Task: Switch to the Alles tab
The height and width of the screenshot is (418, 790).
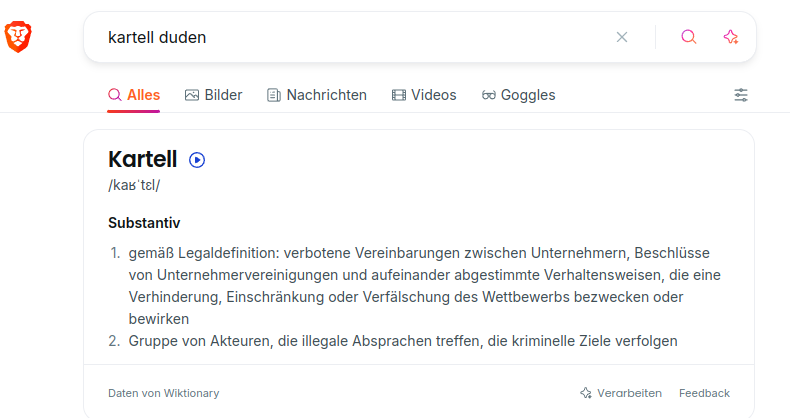Action: (134, 95)
